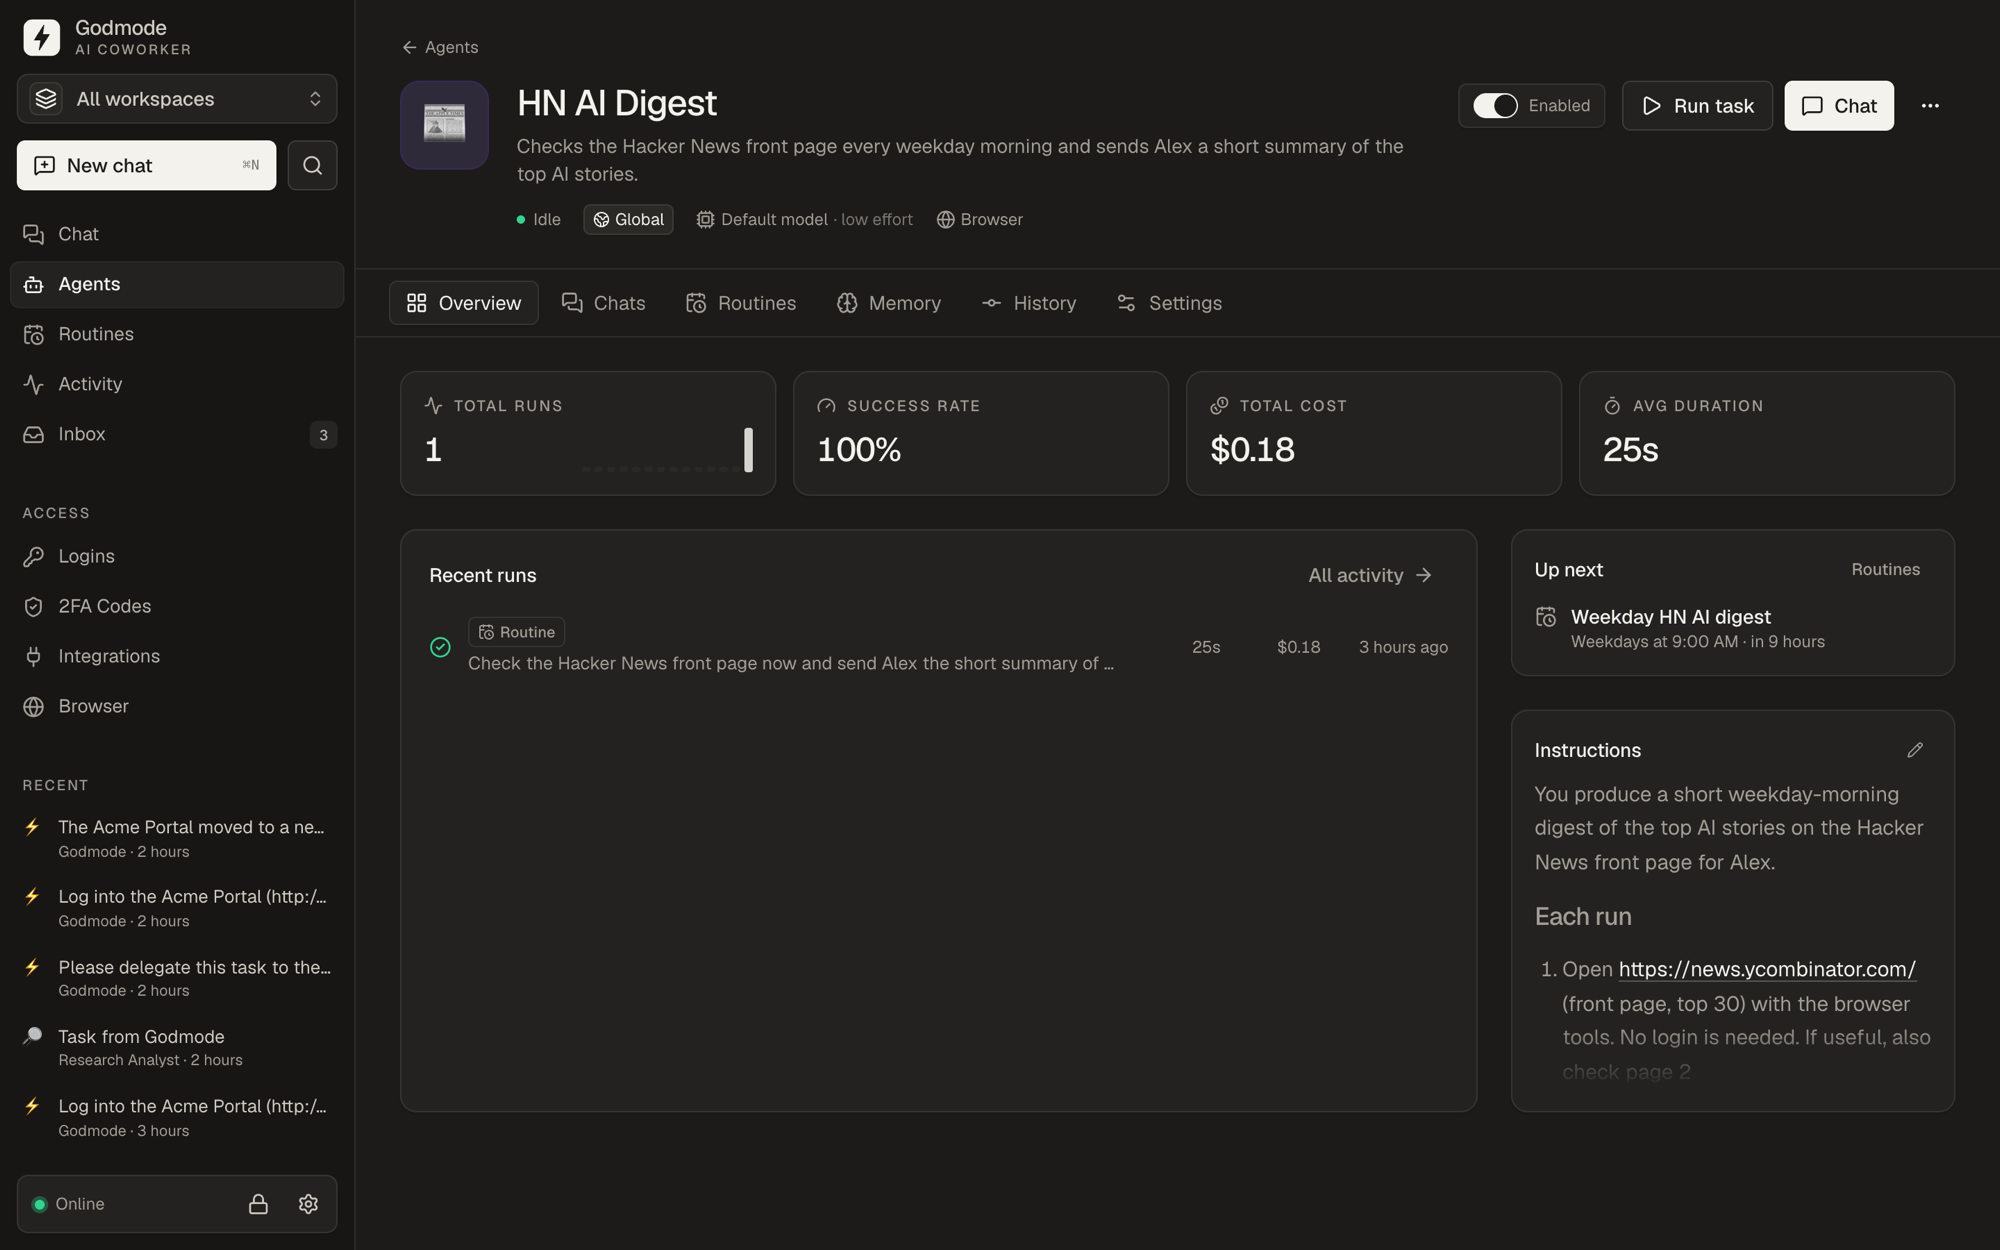
Task: Open recent chat 'The Acme Portal moved to a ne...'
Action: click(177, 839)
